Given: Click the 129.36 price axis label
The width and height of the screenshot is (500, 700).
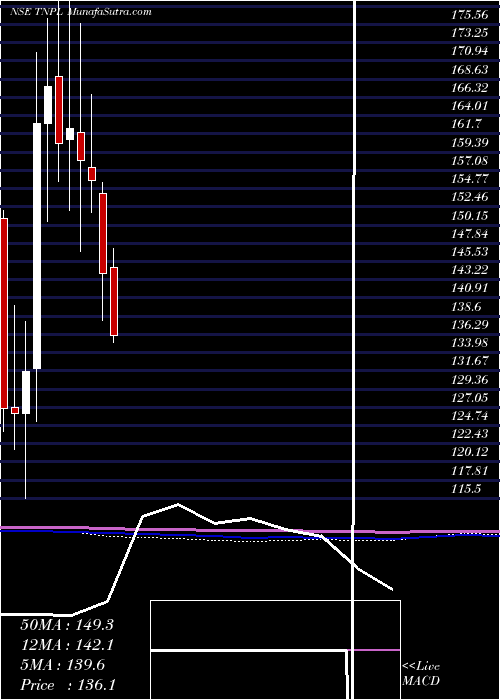Looking at the screenshot, I should (x=469, y=380).
